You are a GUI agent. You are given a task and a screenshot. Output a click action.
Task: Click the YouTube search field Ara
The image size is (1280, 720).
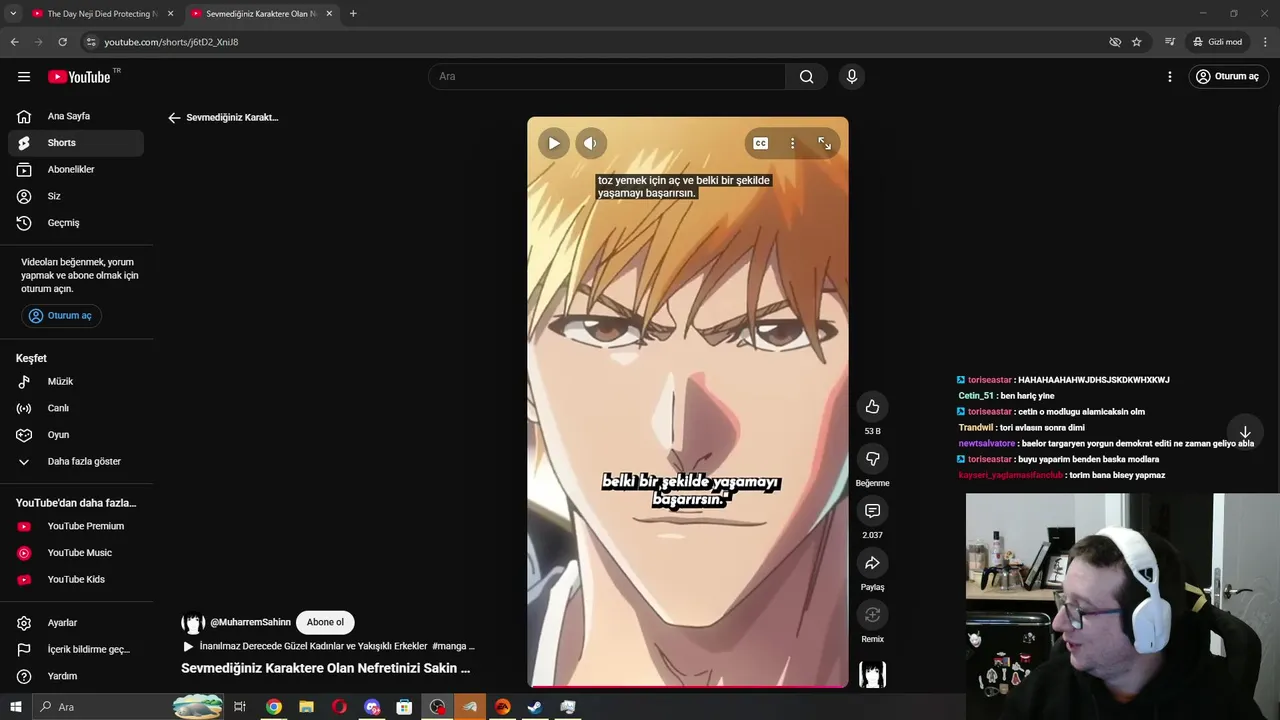tap(607, 77)
